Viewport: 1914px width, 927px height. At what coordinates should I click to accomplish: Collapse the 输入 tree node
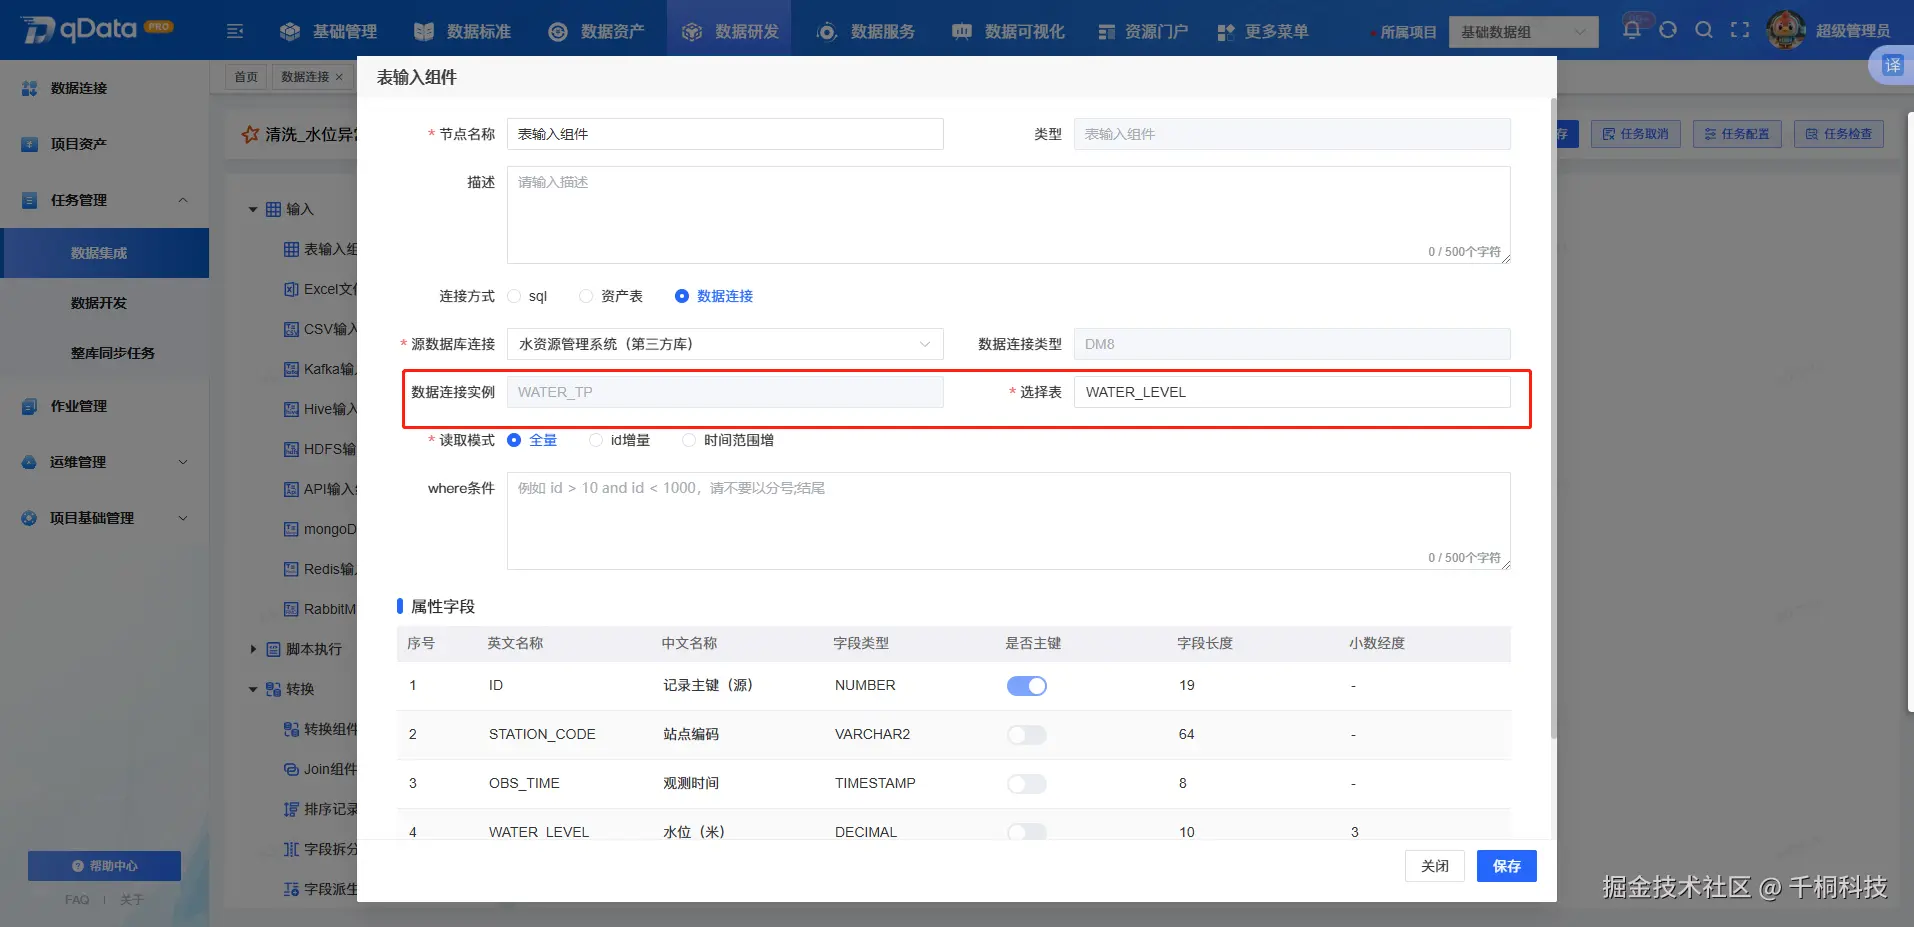tap(253, 209)
